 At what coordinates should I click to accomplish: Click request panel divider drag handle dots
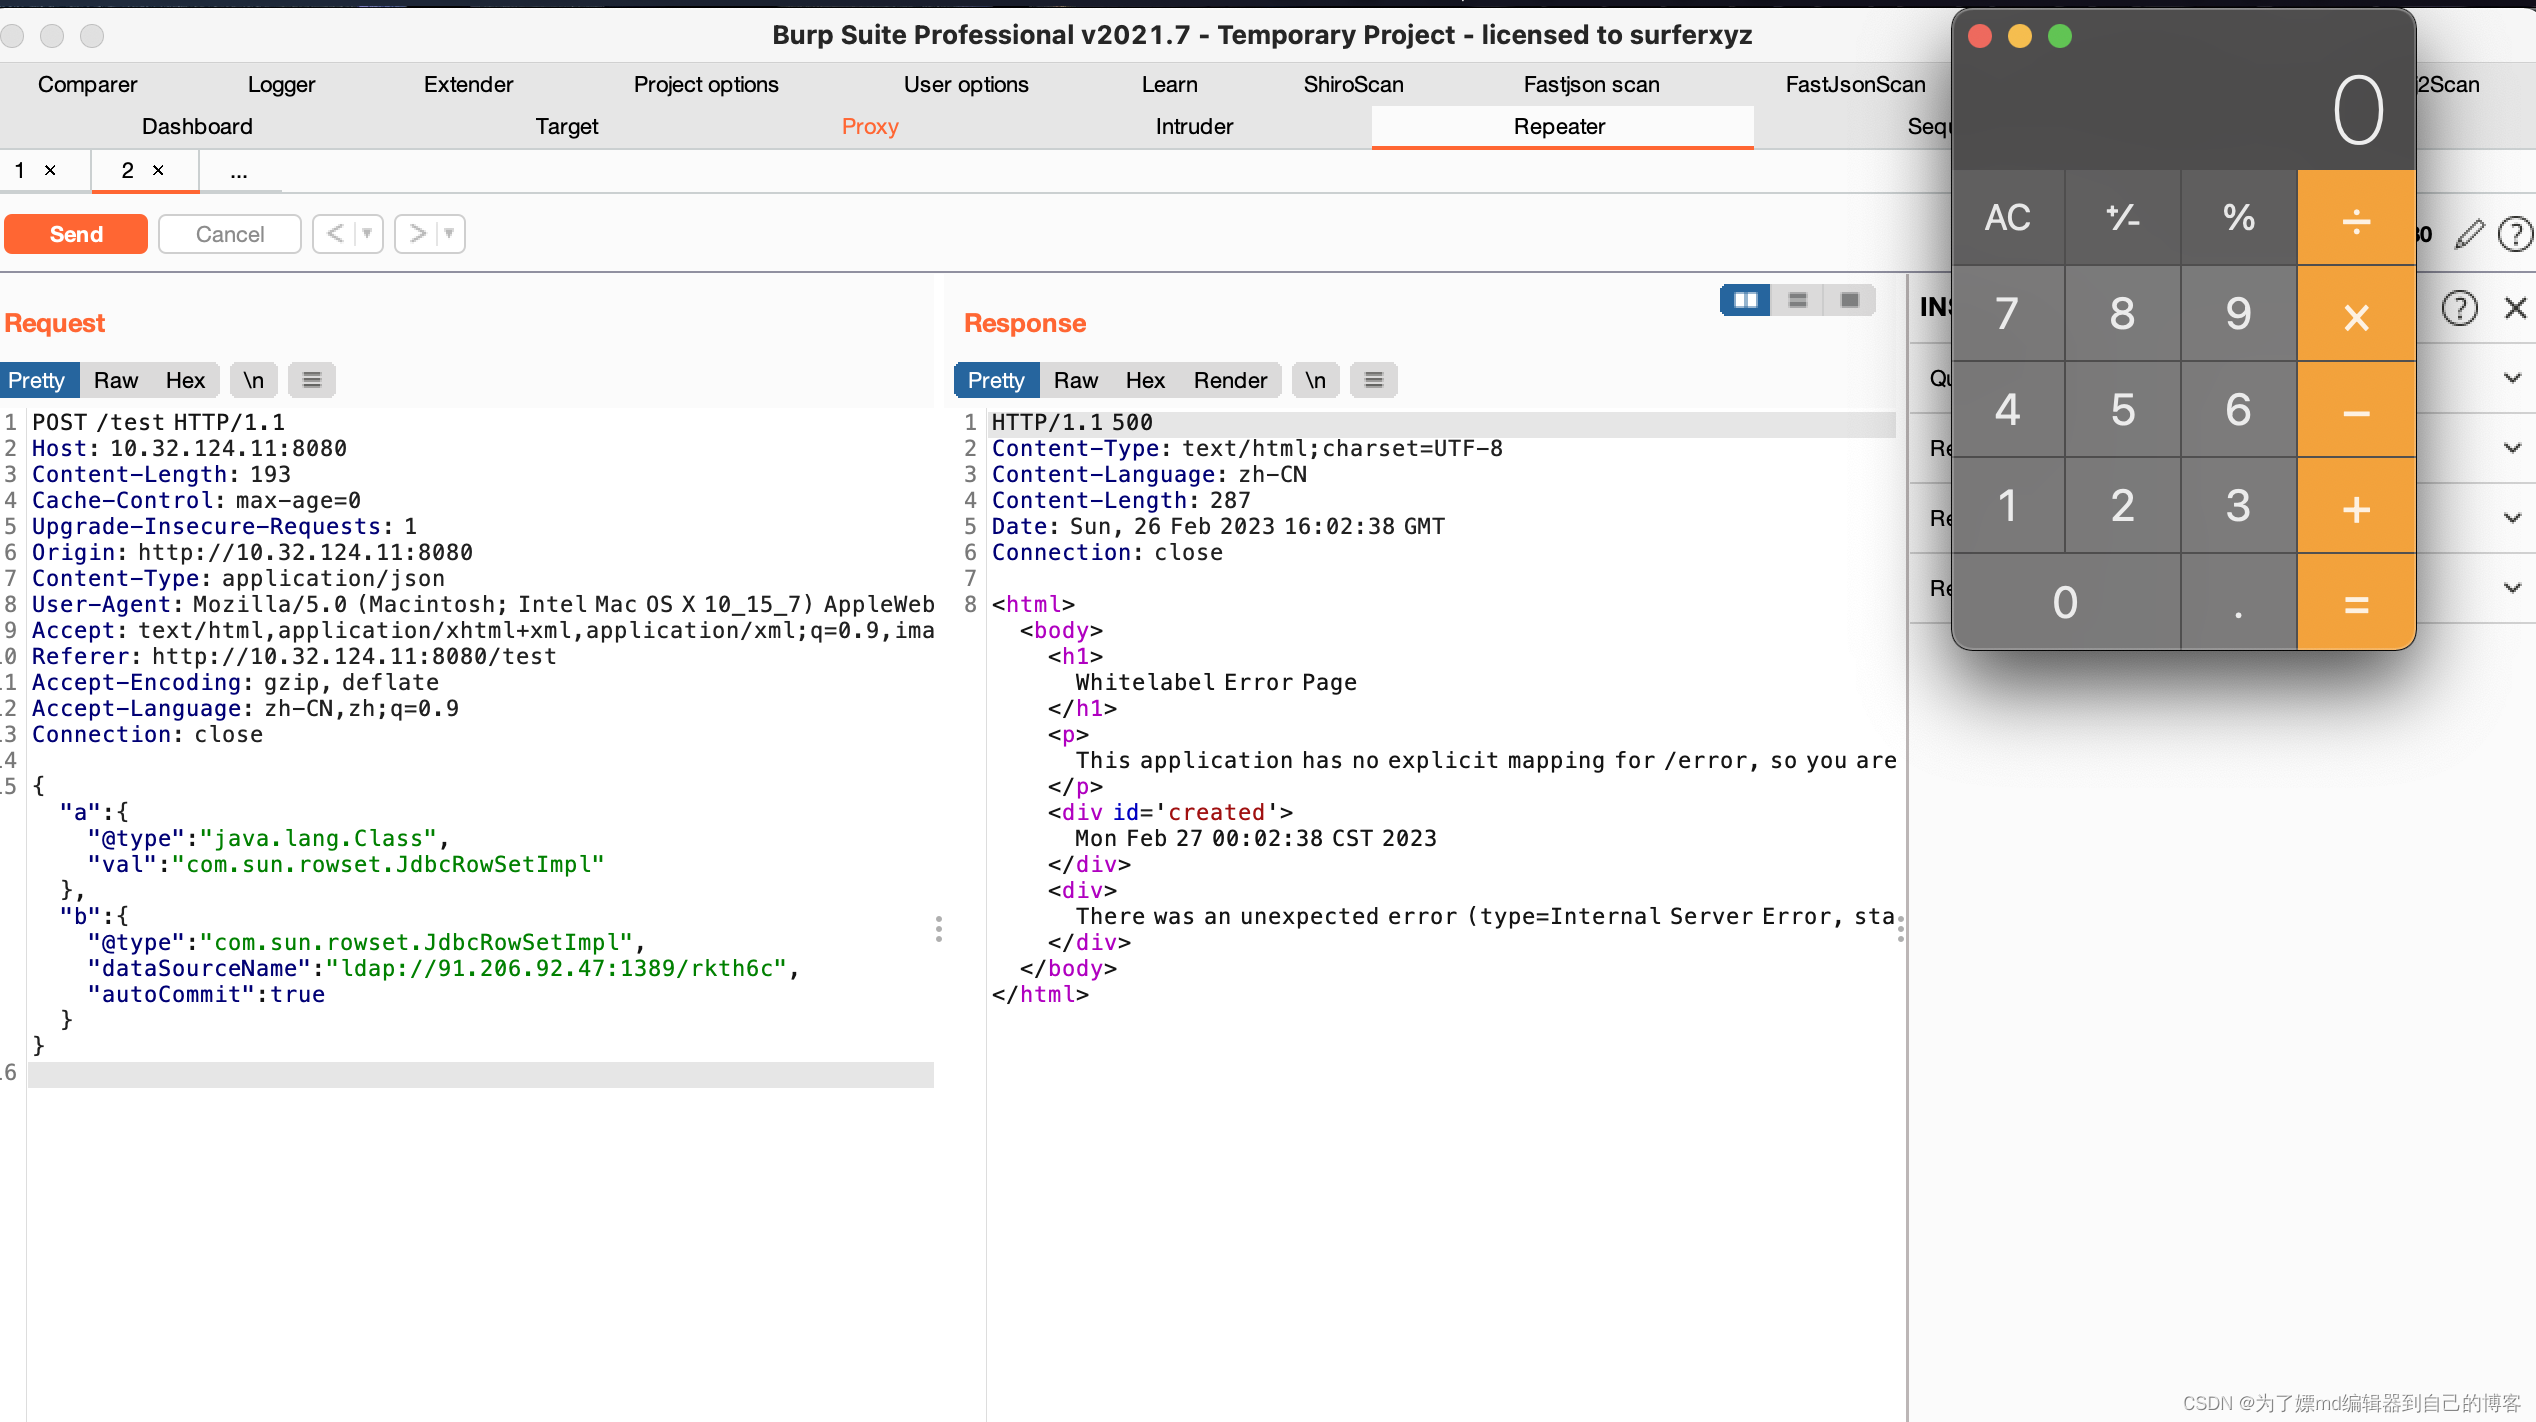pyautogui.click(x=939, y=929)
